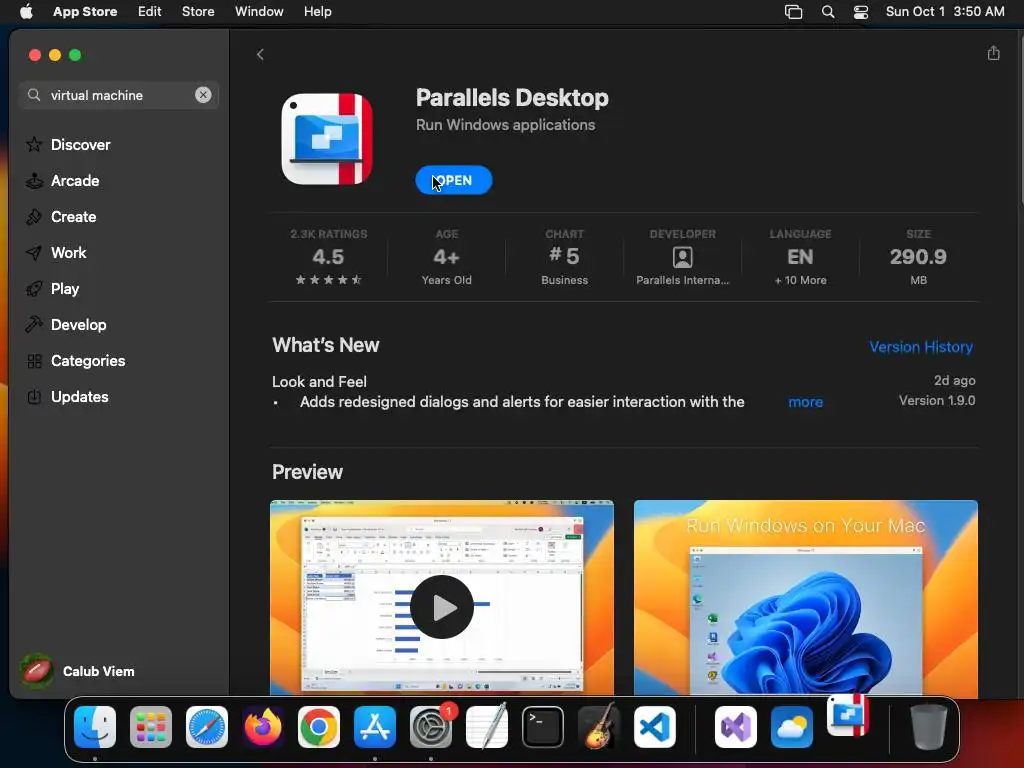This screenshot has height=768, width=1024.
Task: Open the Edit menu
Action: pos(150,12)
